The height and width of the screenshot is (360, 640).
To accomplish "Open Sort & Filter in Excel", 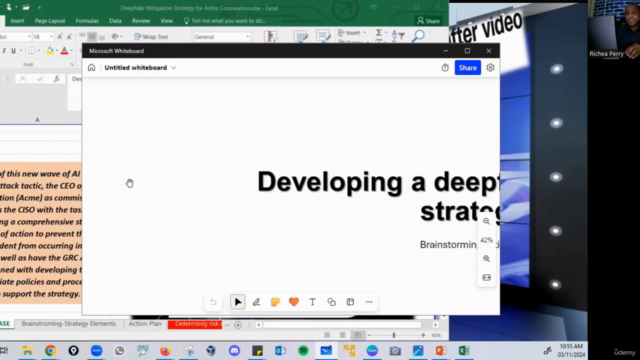I will 398,36.
